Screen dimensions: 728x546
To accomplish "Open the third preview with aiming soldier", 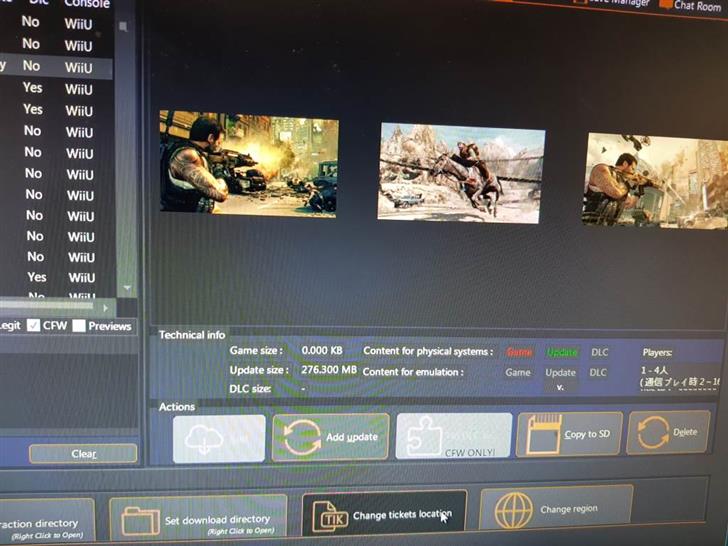I will coord(655,181).
